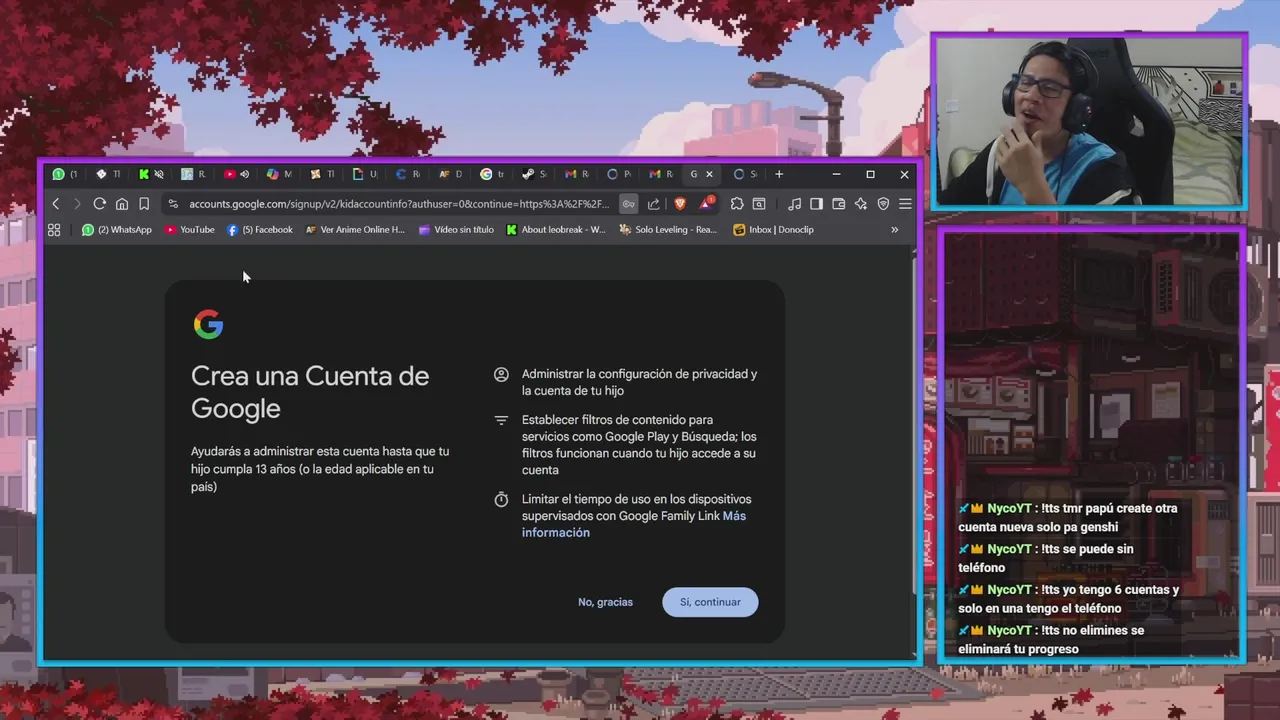Show hidden bookmarks with the chevron overflow
Screen dimensions: 1280x720
point(894,230)
